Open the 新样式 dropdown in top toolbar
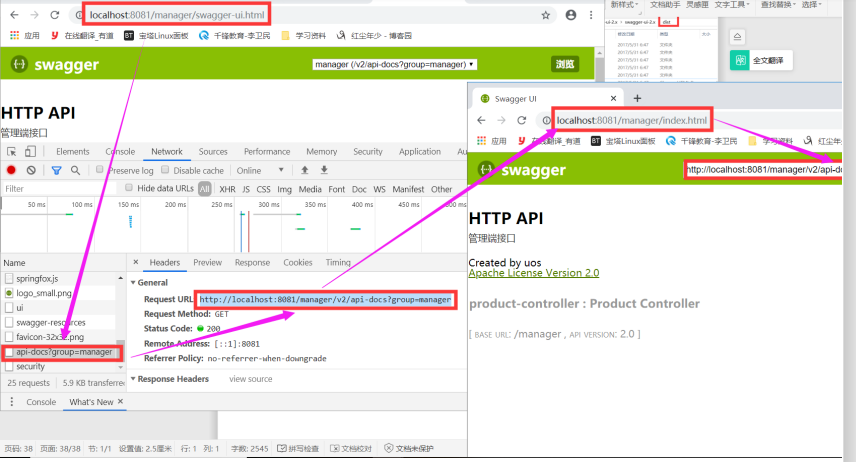856x462 pixels. click(624, 4)
